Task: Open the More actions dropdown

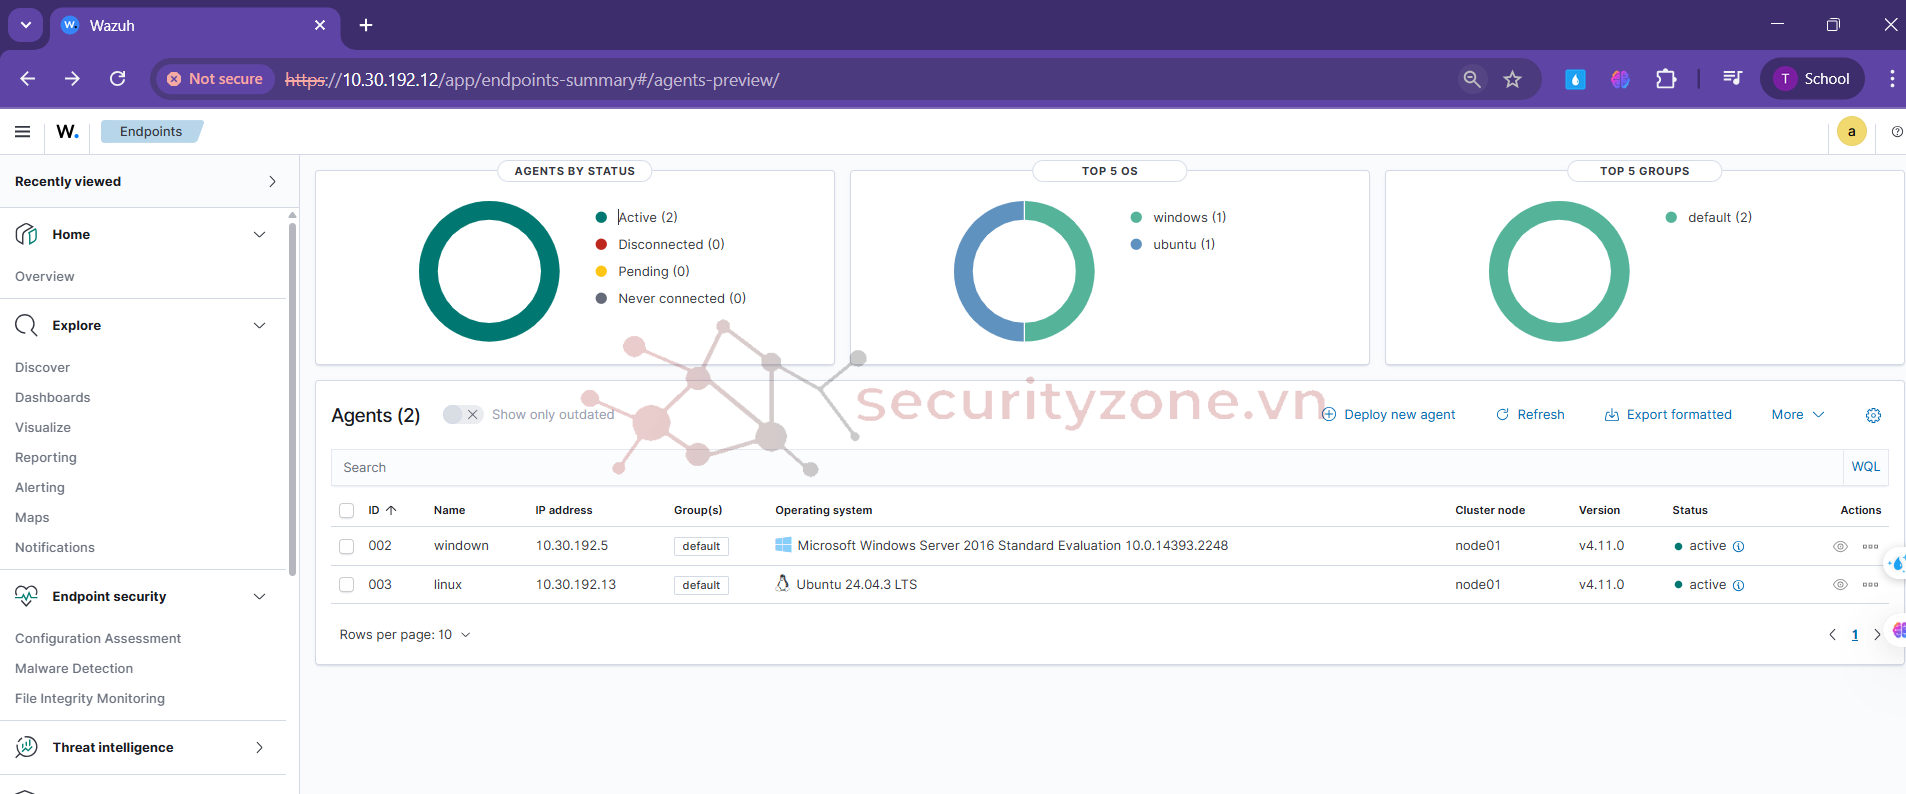Action: point(1797,415)
